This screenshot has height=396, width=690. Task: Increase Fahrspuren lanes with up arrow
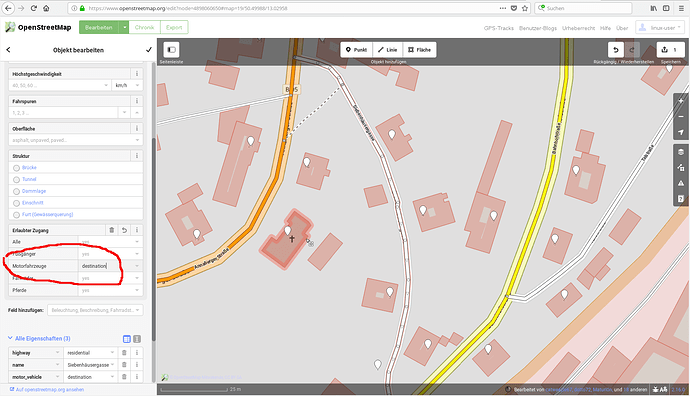coord(137,113)
